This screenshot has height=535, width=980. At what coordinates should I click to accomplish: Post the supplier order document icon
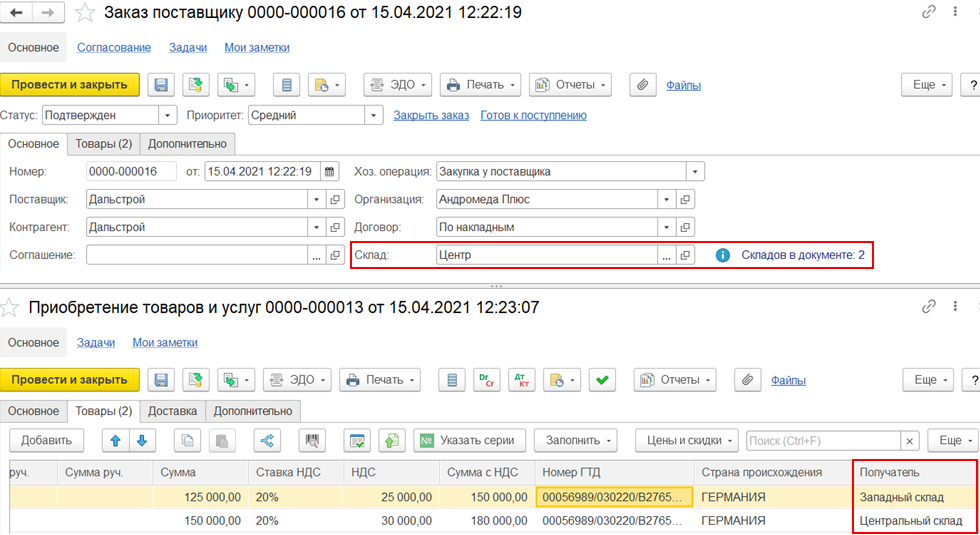click(196, 85)
